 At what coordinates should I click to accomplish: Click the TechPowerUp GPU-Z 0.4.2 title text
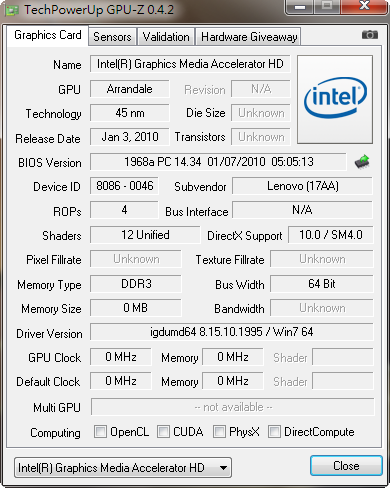99,10
